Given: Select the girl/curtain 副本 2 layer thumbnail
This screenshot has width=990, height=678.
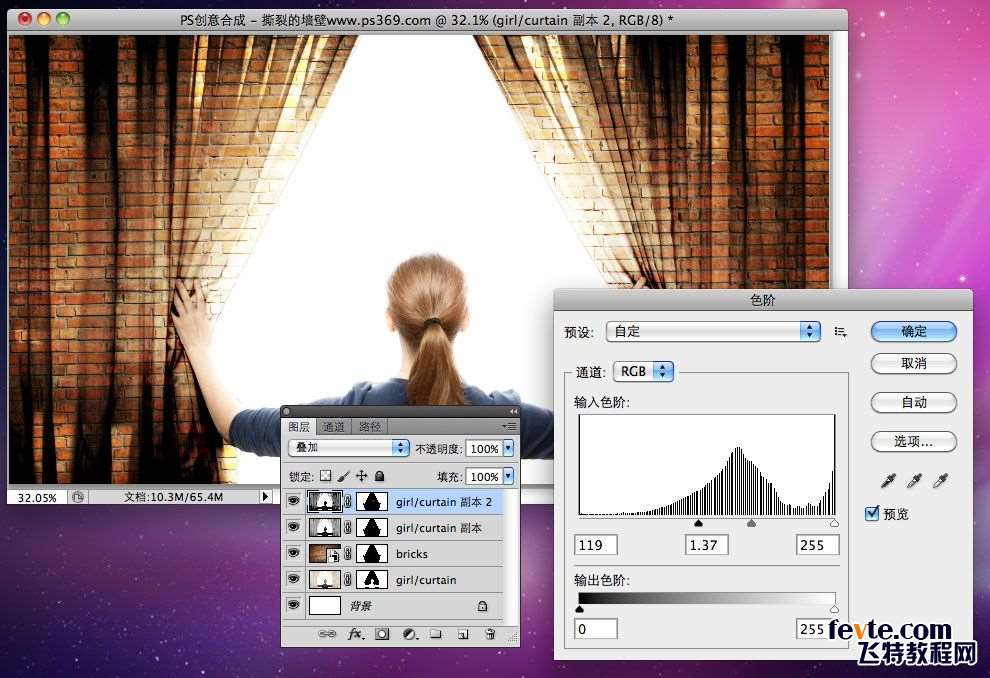Looking at the screenshot, I should (x=325, y=502).
